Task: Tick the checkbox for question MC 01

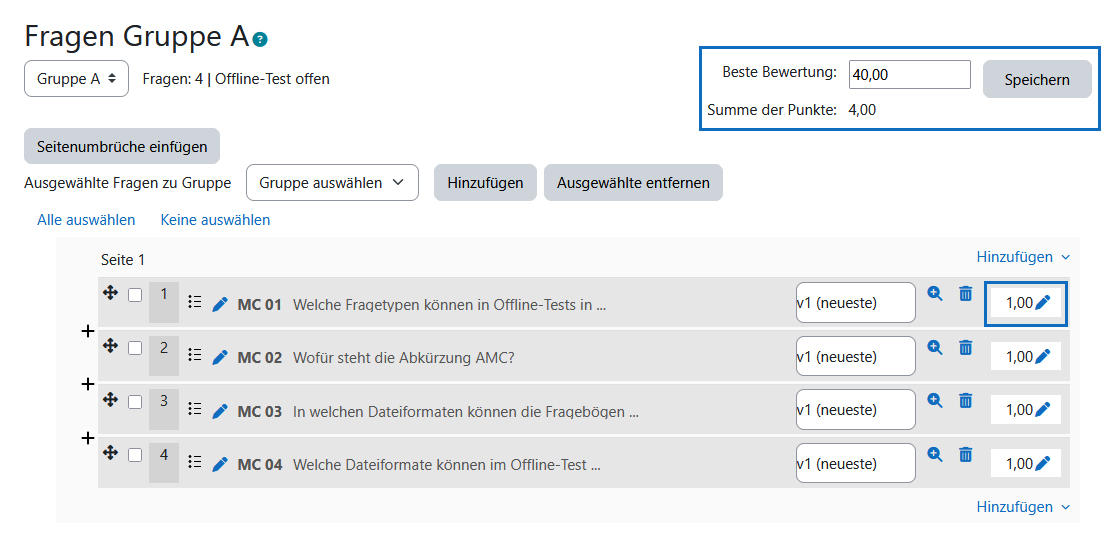Action: tap(135, 295)
